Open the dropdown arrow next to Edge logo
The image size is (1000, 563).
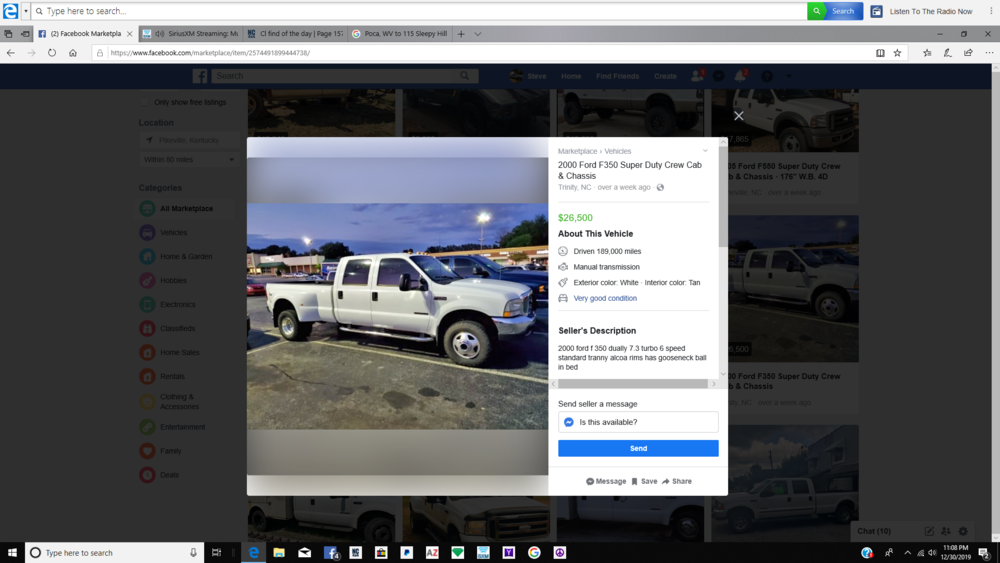point(26,11)
